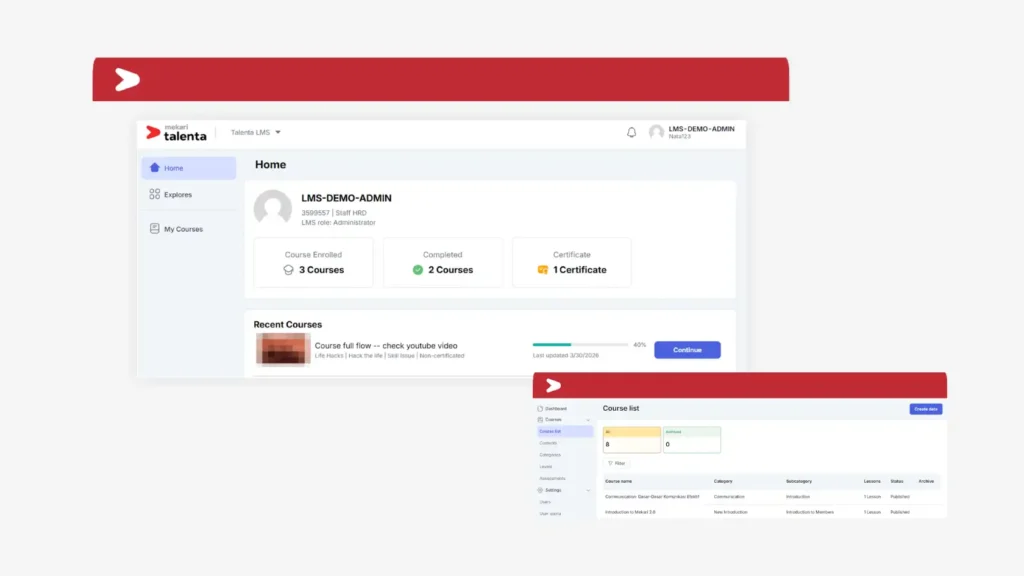This screenshot has width=1024, height=576.
Task: Click the white arrow logo in top red banner
Action: 127,80
